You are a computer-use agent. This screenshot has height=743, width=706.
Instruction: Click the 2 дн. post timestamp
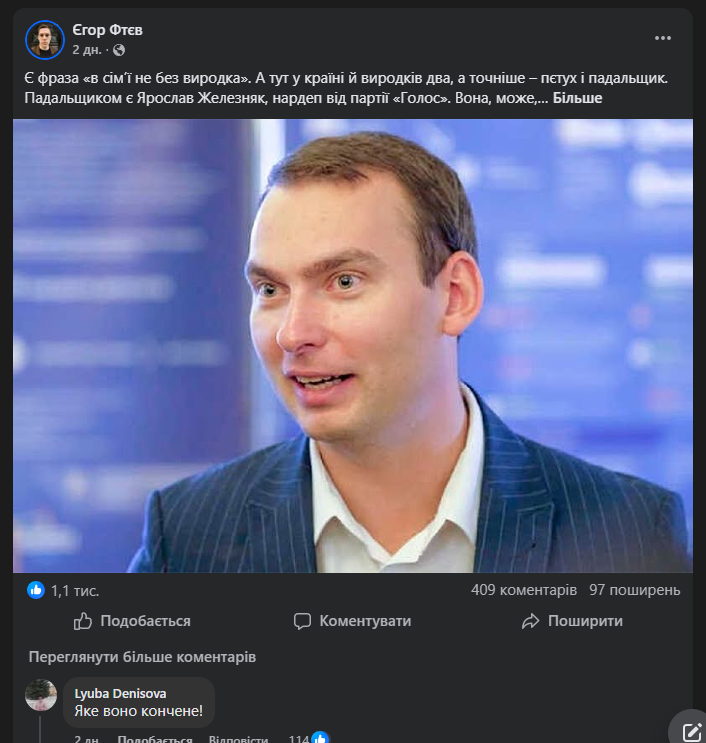pos(86,49)
